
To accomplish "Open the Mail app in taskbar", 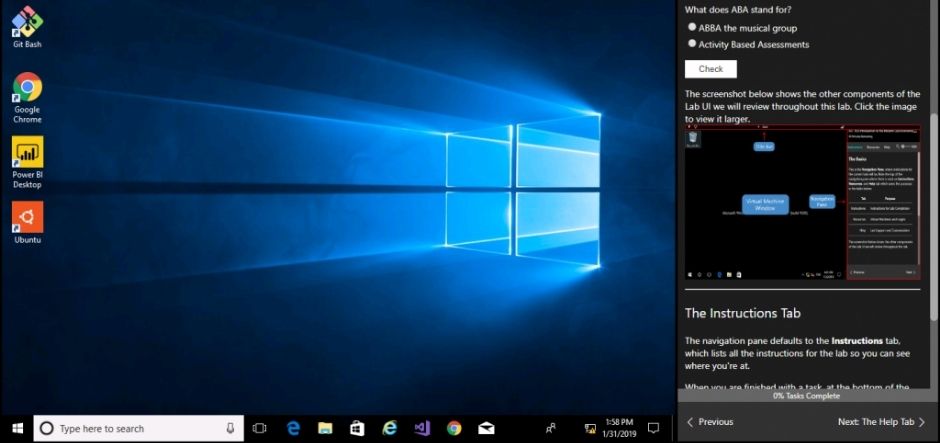I will tap(486, 428).
